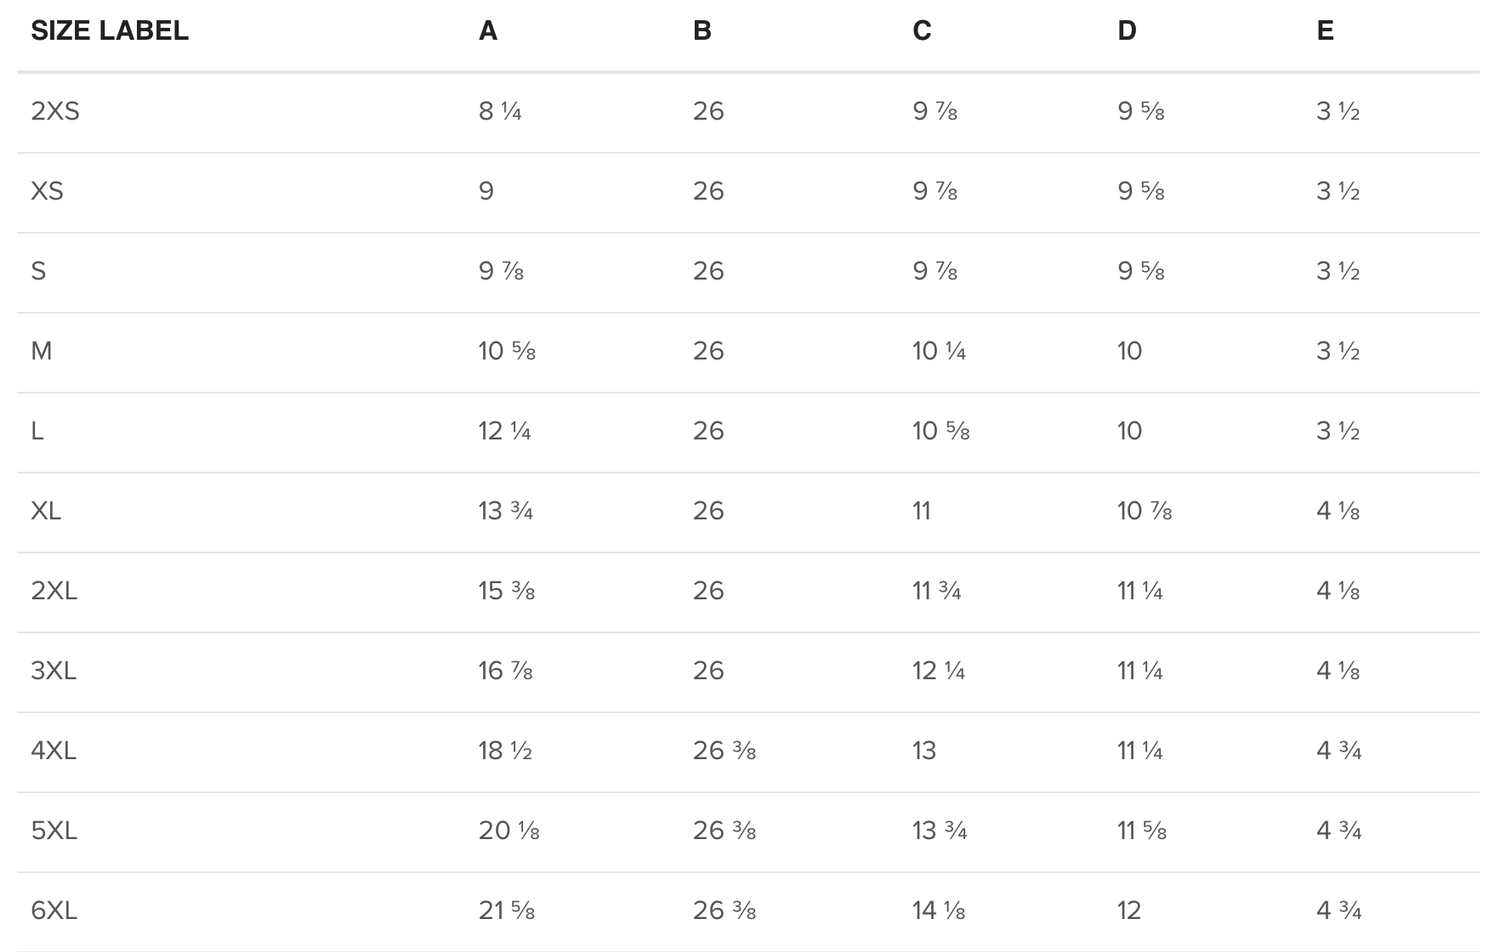The image size is (1500, 952).
Task: Select the XS row label
Action: click(x=47, y=191)
